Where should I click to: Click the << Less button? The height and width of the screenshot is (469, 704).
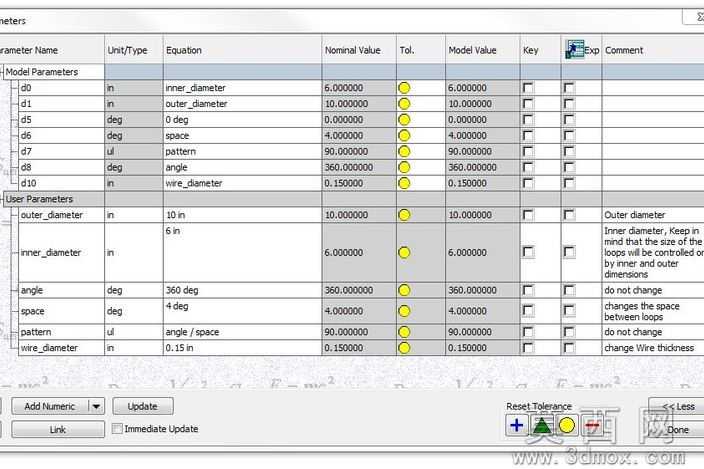click(x=678, y=407)
